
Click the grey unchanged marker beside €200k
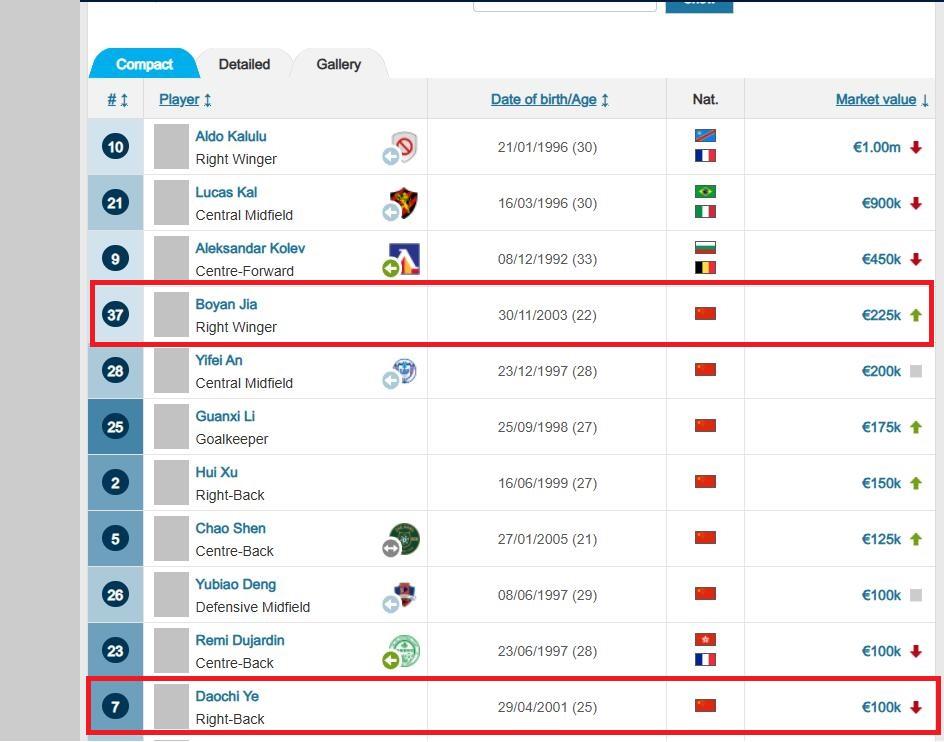coord(916,371)
